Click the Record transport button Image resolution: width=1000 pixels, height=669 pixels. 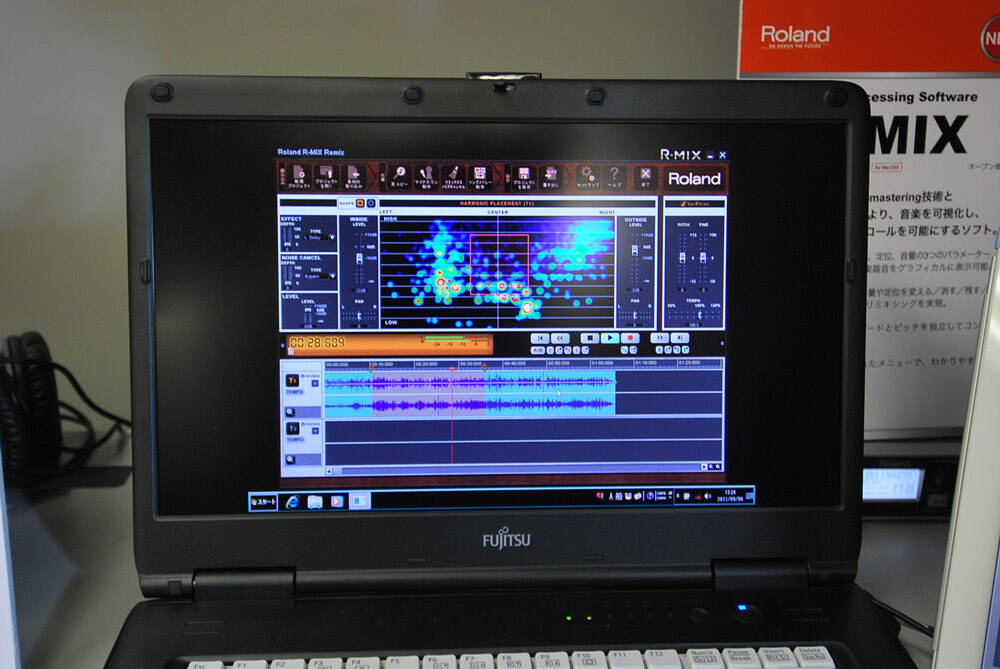pyautogui.click(x=630, y=338)
